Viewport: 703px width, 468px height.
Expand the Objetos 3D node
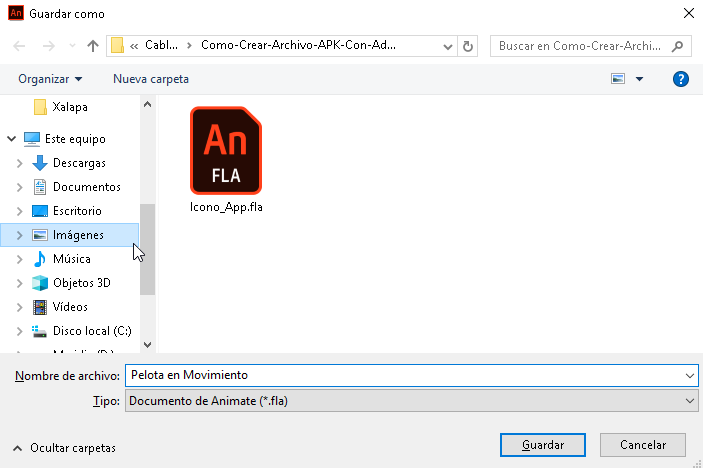(x=19, y=283)
